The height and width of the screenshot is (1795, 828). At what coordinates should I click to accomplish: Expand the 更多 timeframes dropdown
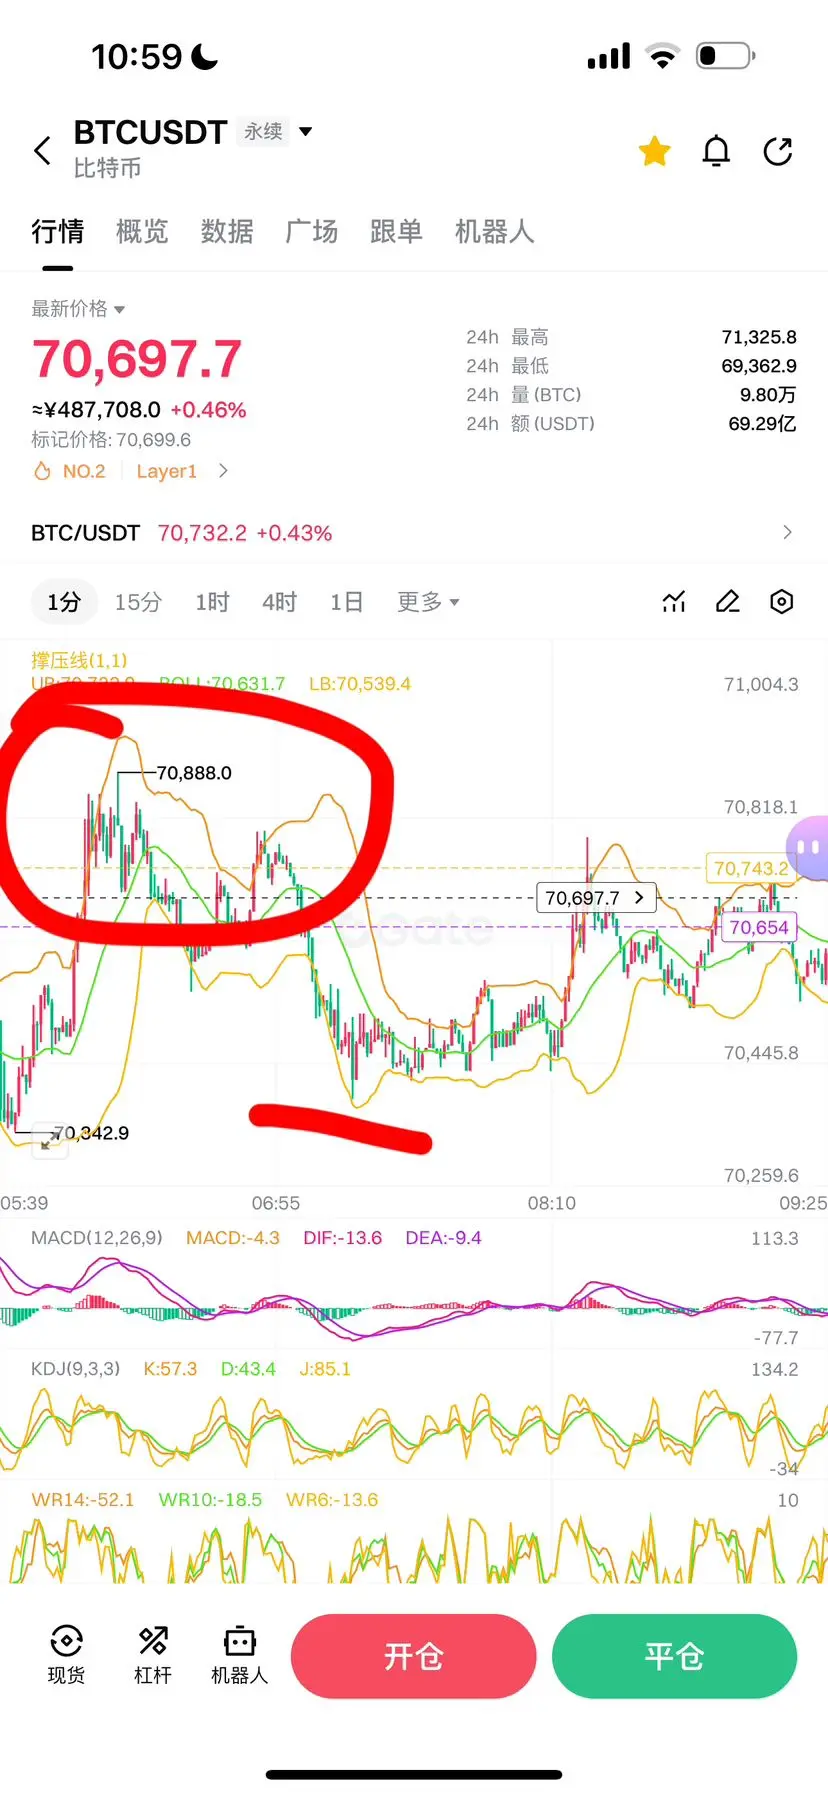(428, 602)
